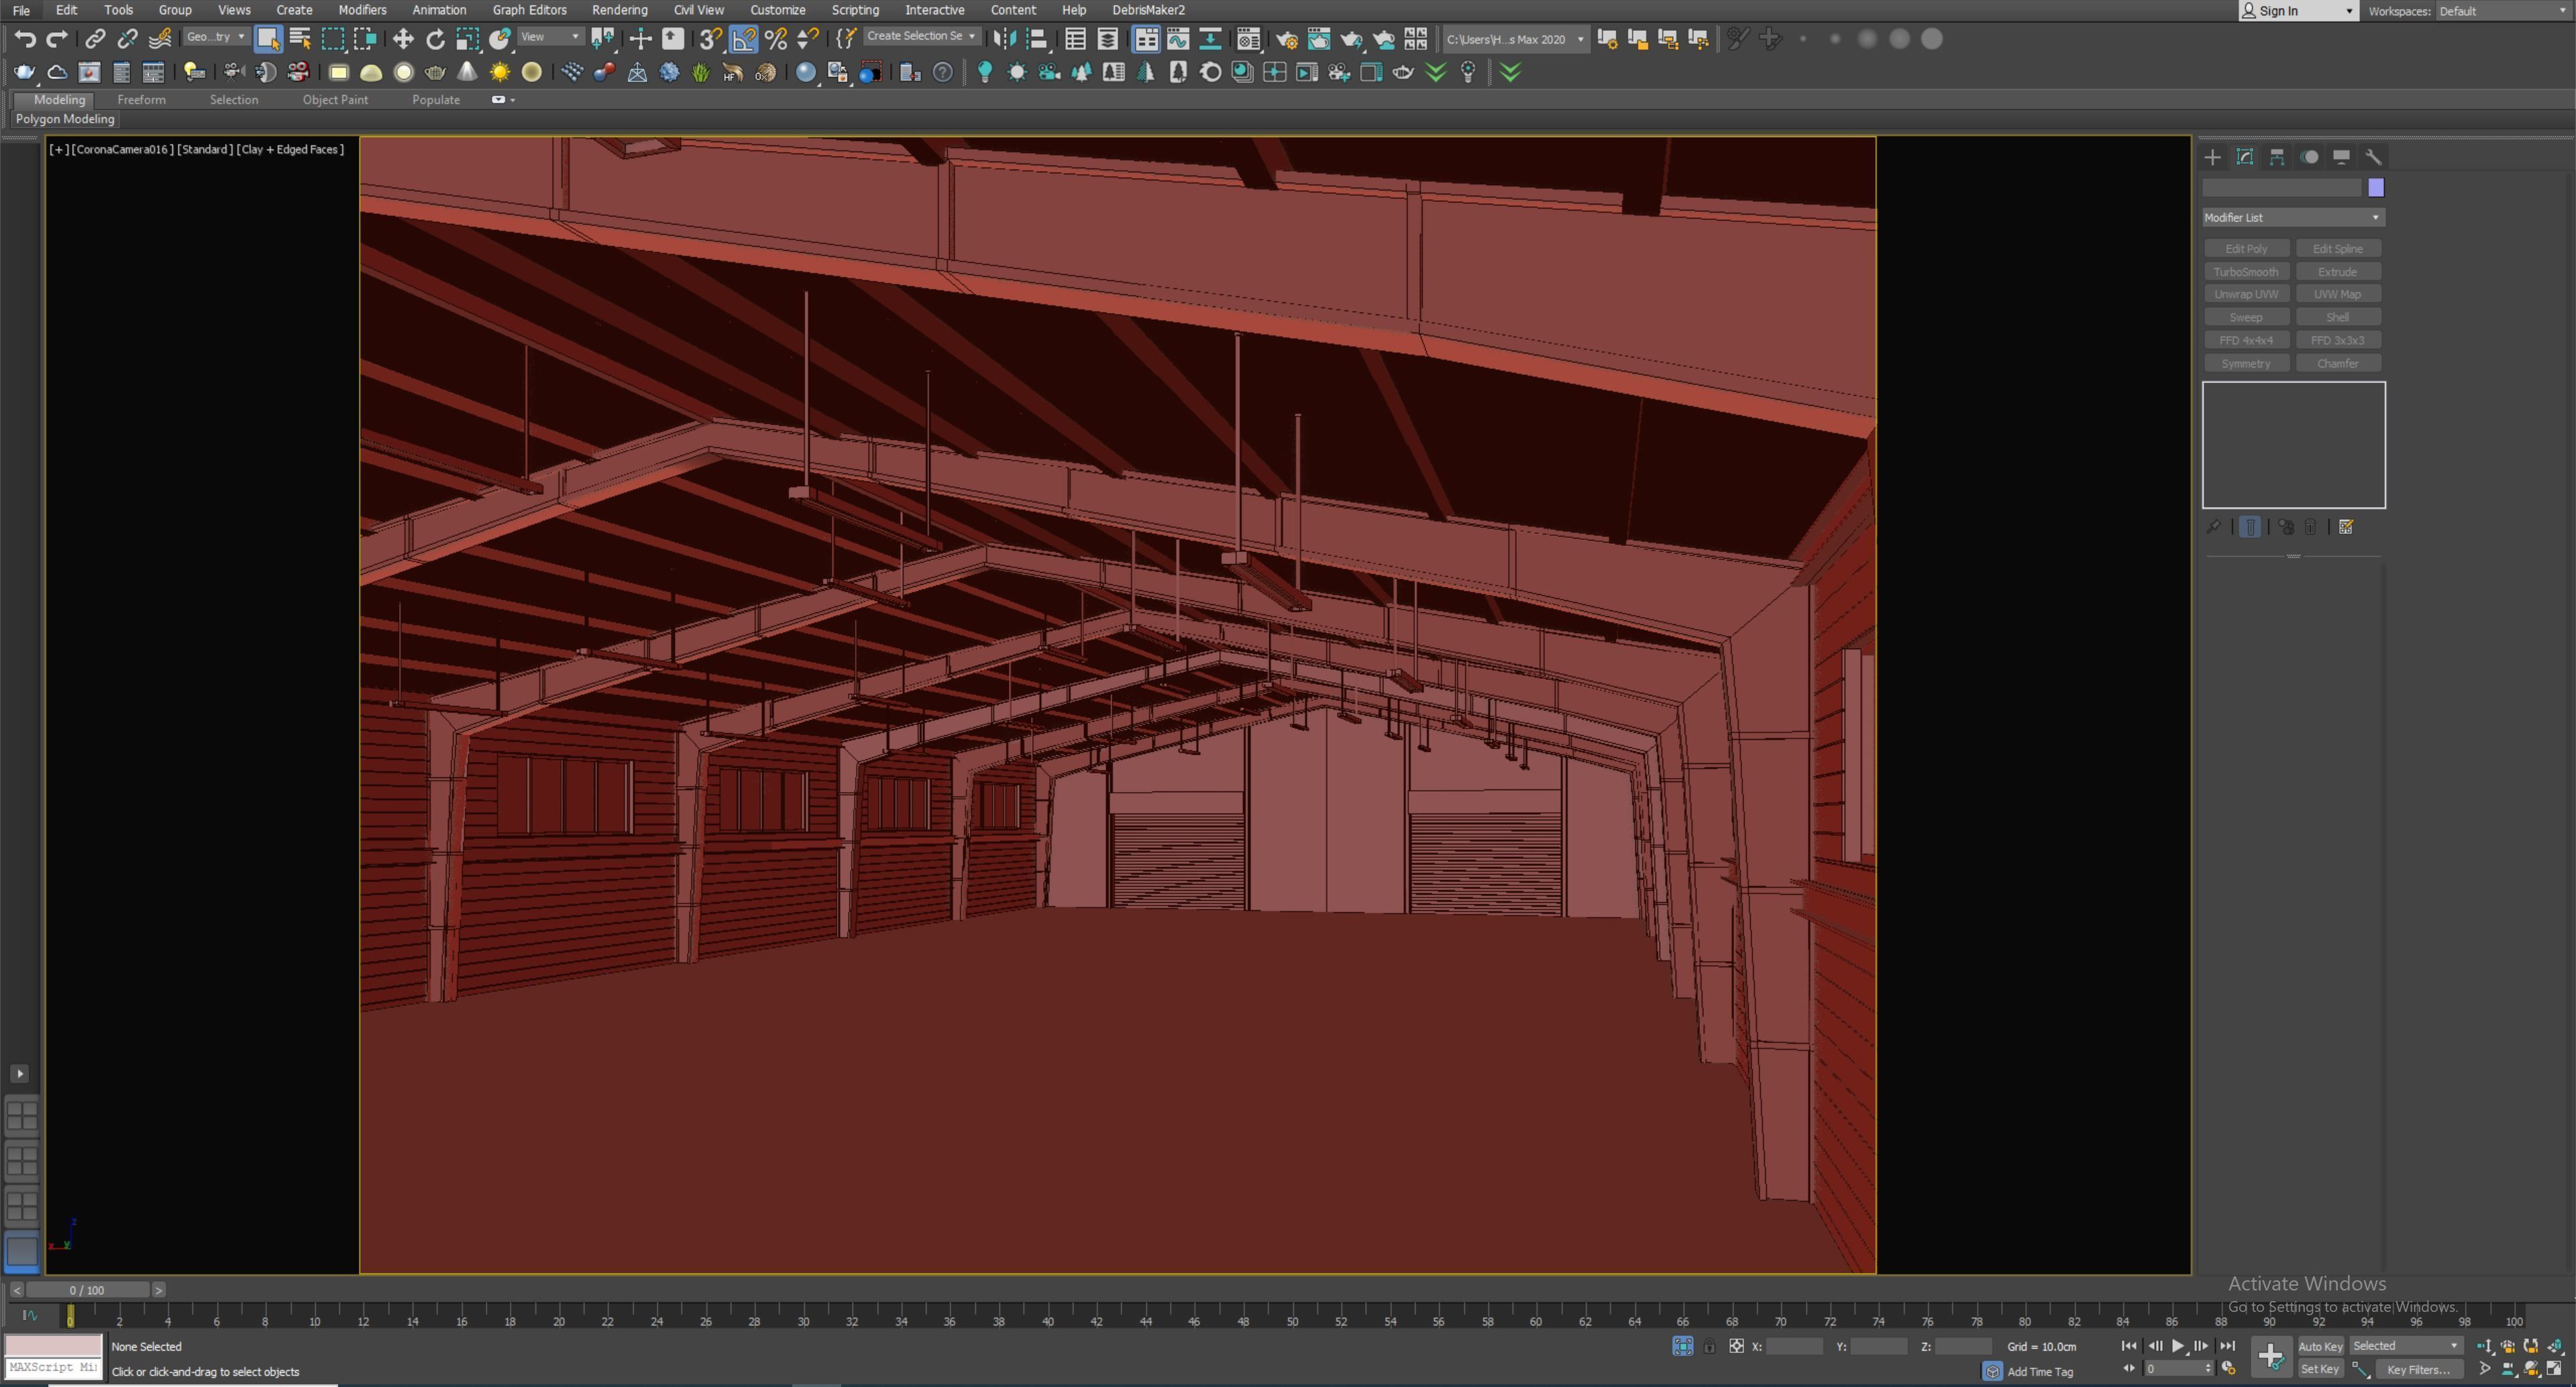
Task: Open the Display tab in command panel
Action: tap(2341, 157)
